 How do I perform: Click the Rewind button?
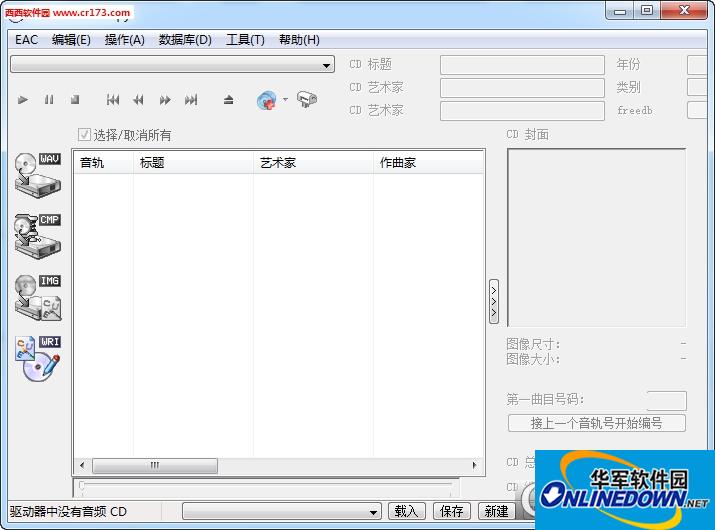[139, 99]
